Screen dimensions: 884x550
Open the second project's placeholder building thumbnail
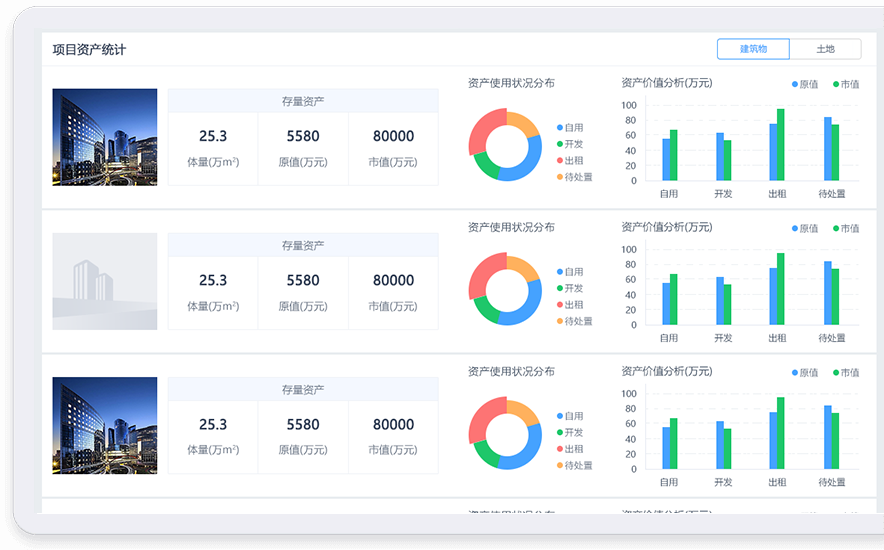click(x=105, y=281)
